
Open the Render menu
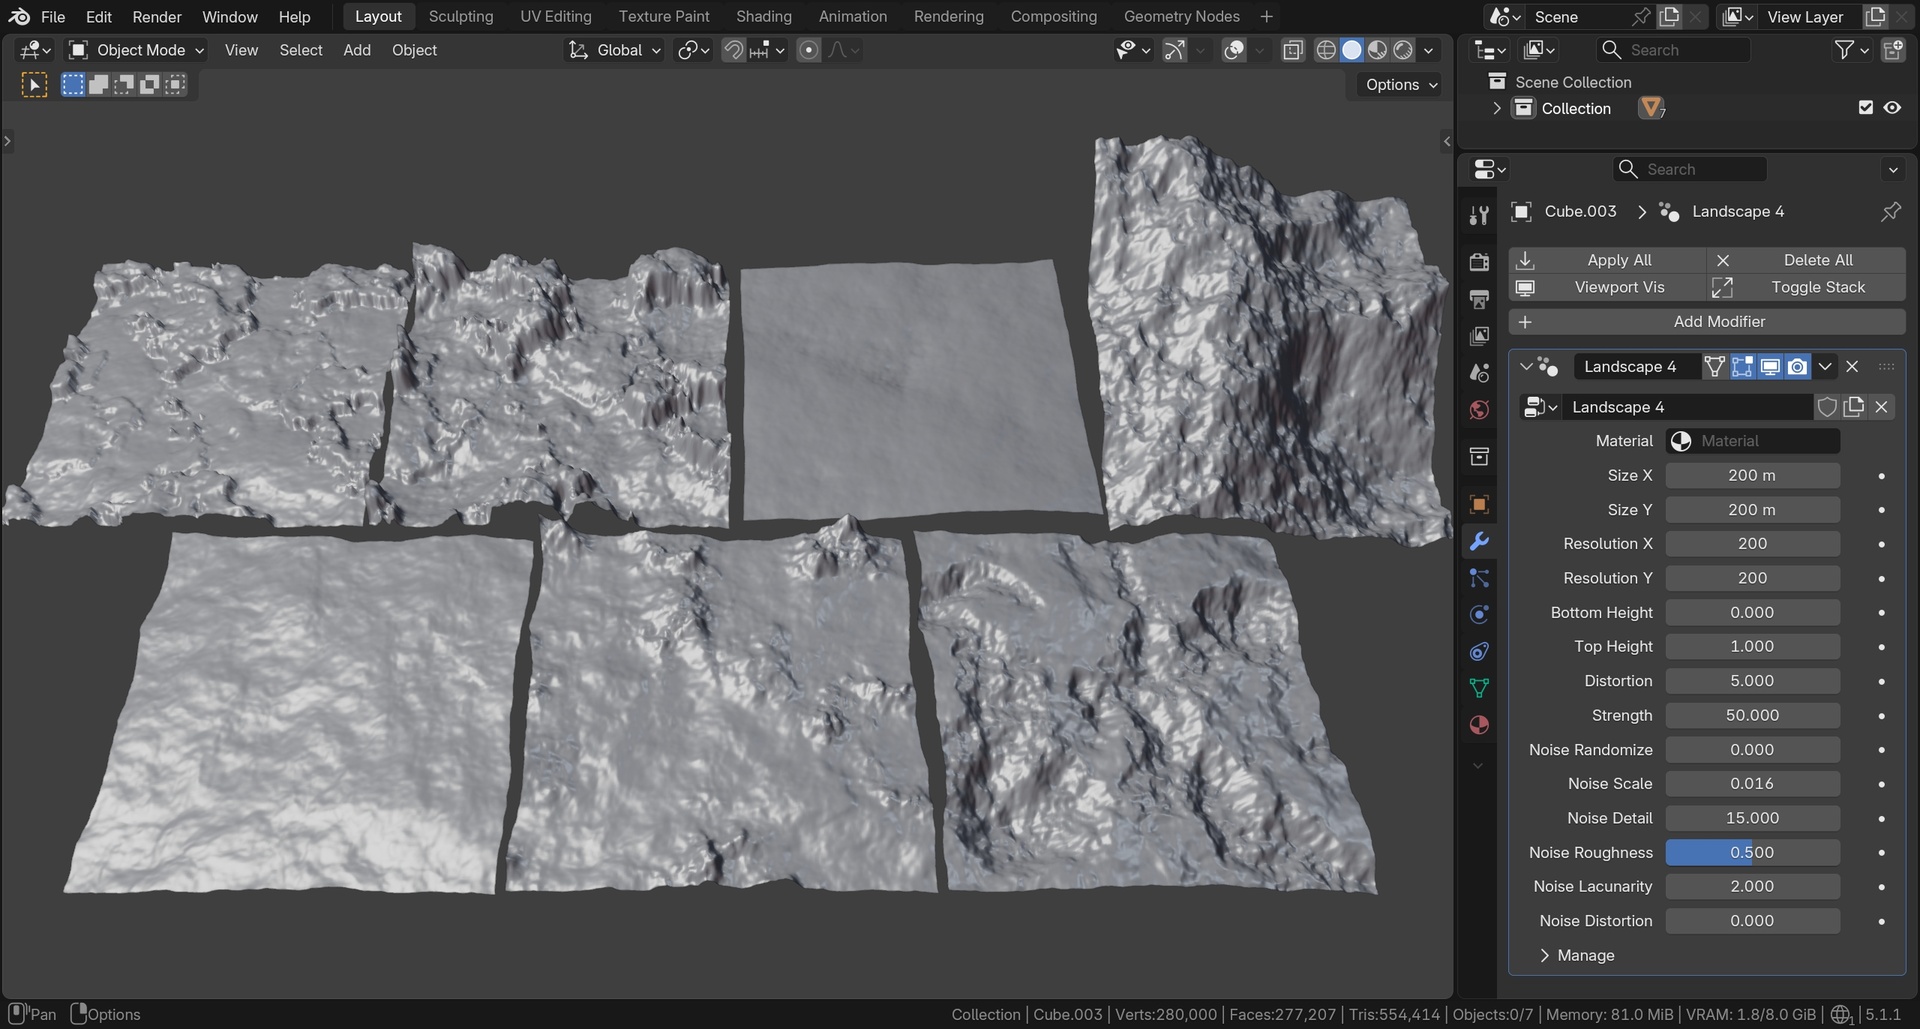tap(157, 17)
